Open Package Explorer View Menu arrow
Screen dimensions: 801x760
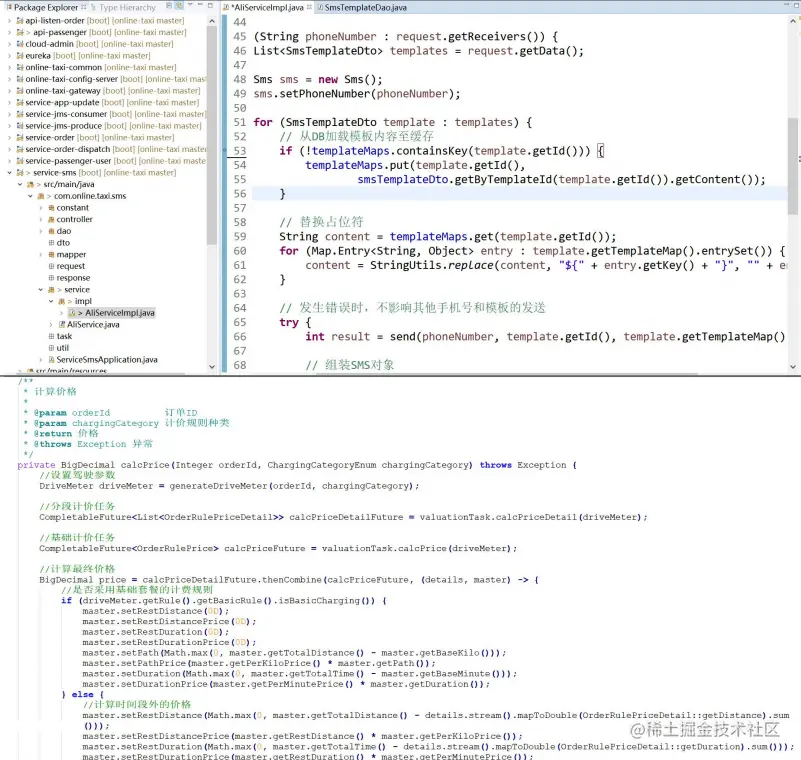click(x=190, y=5)
